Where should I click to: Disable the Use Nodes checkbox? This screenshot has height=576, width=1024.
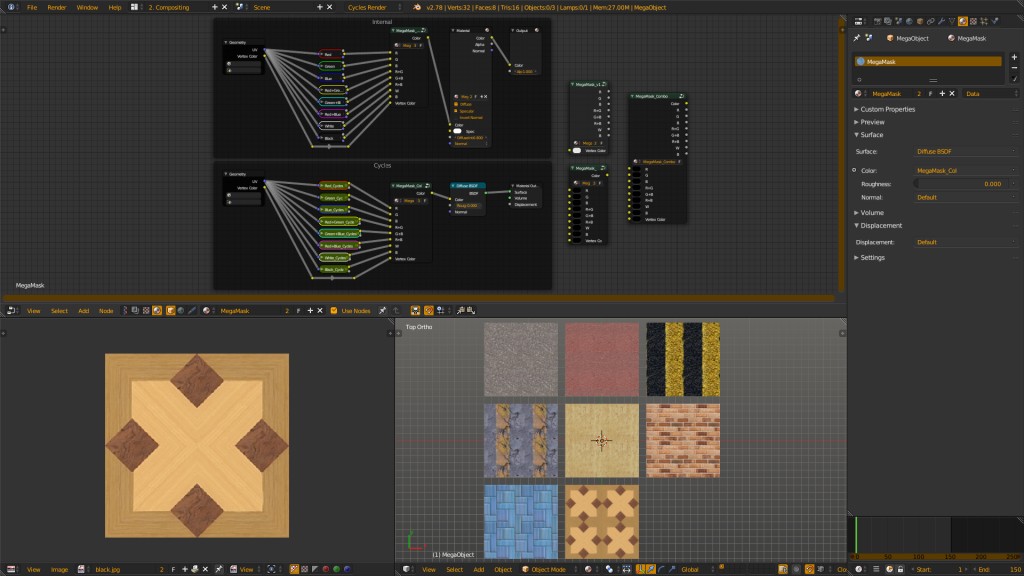coord(333,310)
